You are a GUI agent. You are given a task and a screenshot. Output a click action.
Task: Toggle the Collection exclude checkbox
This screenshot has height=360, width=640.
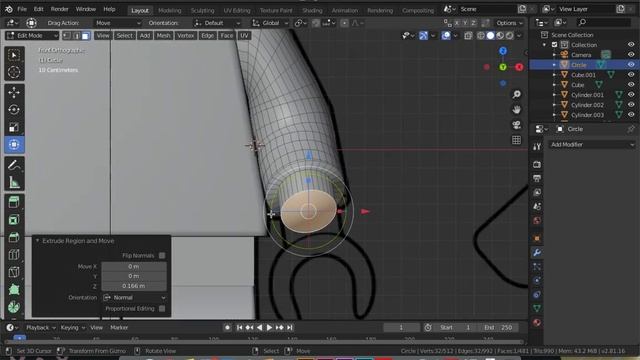pos(554,45)
